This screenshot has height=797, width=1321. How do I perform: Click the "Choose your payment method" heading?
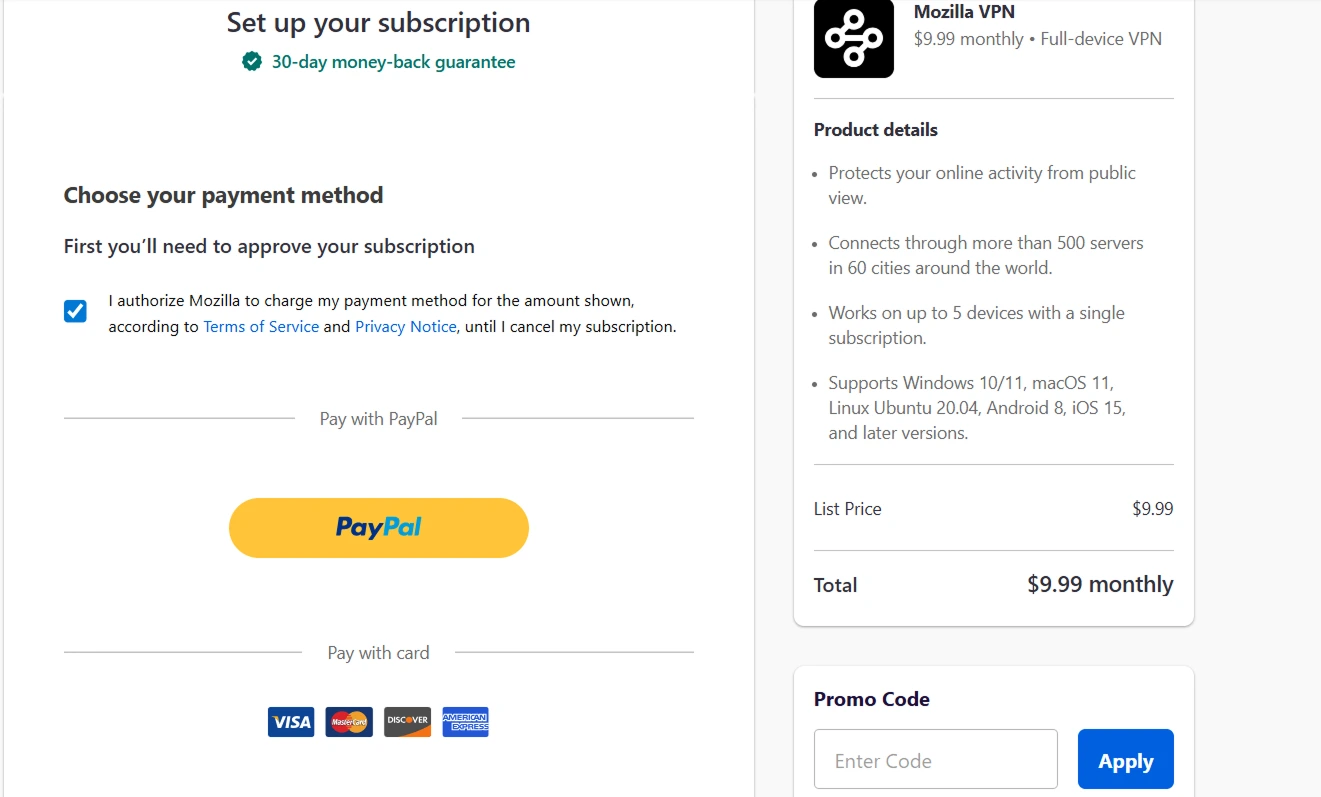[x=223, y=195]
